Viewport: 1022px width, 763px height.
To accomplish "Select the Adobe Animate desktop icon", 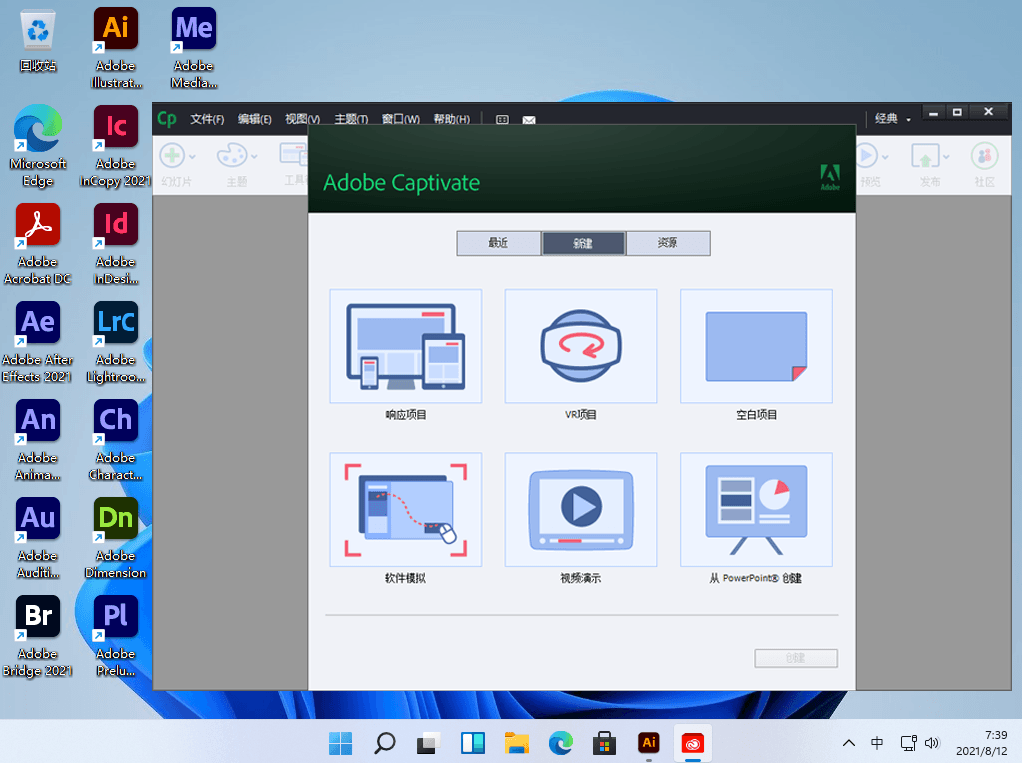I will (x=38, y=440).
